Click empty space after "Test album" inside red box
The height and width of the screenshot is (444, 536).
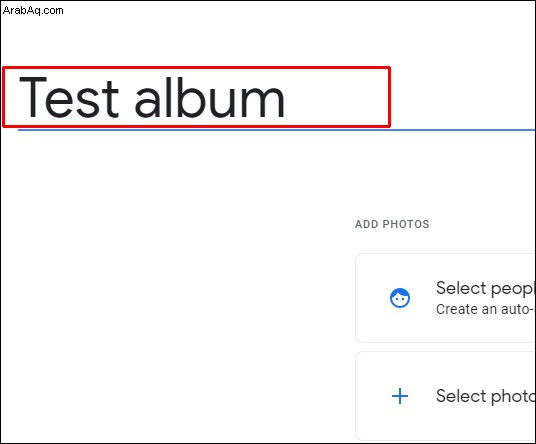tap(337, 97)
